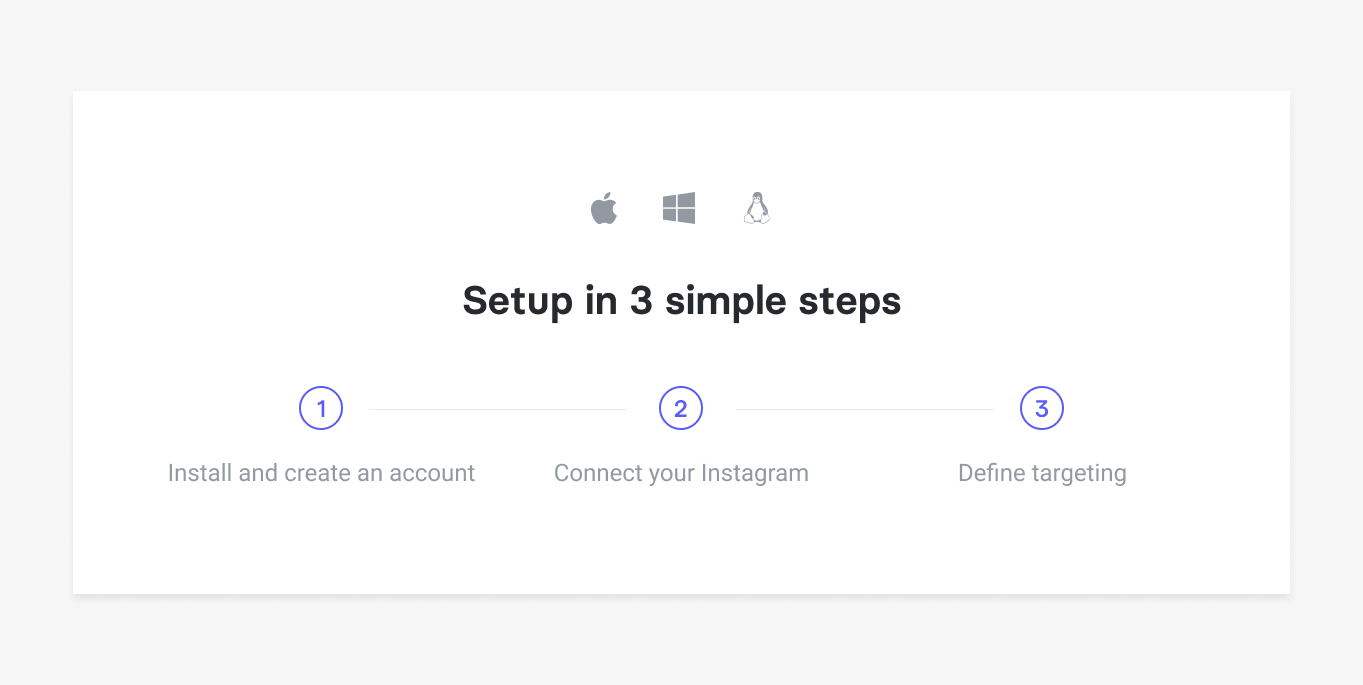1363x685 pixels.
Task: Select the Windows logo icon
Action: [679, 208]
